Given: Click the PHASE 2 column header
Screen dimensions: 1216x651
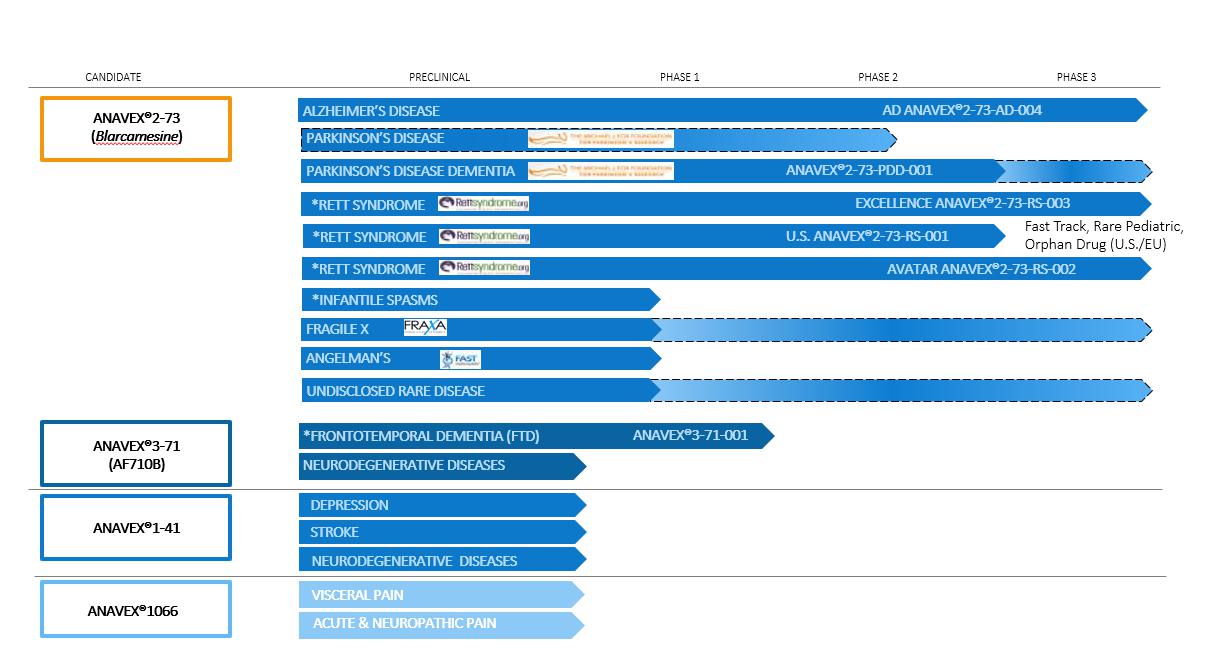Looking at the screenshot, I should click(x=878, y=78).
